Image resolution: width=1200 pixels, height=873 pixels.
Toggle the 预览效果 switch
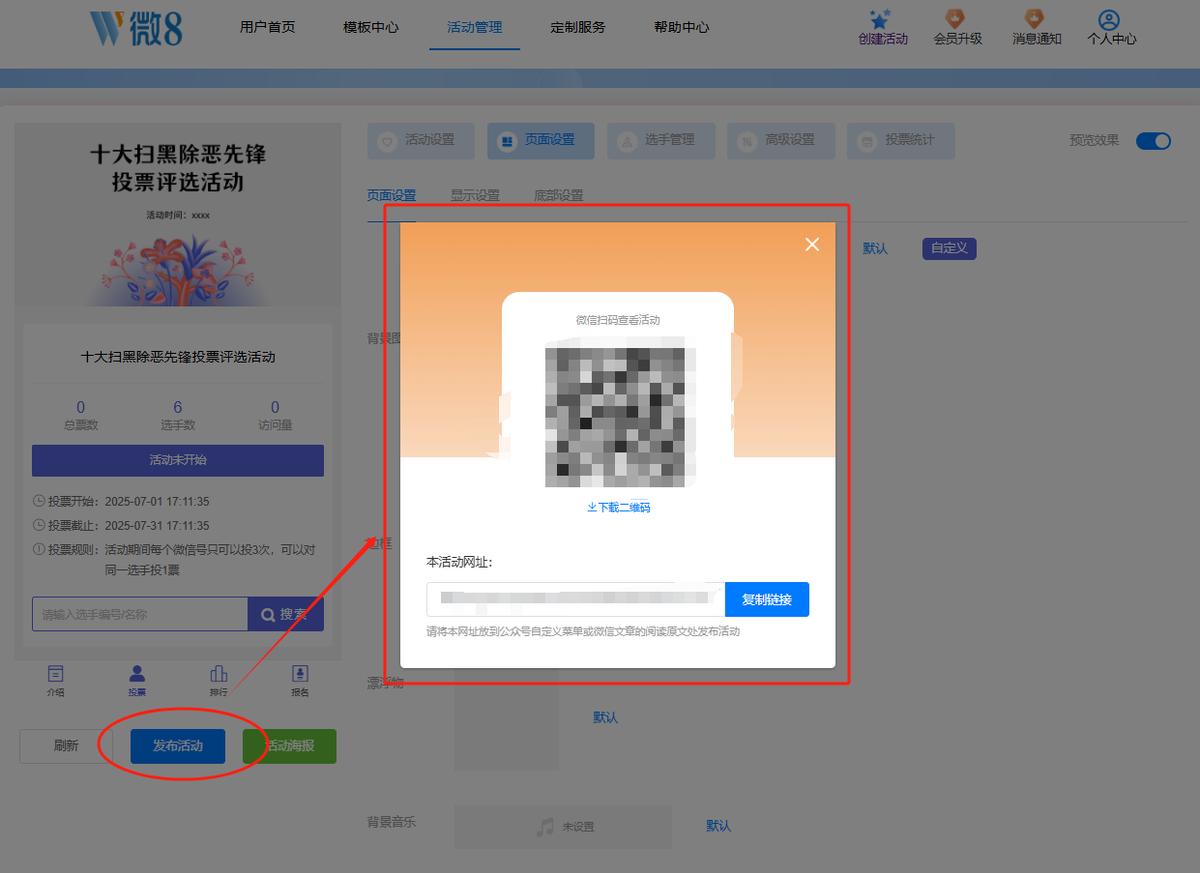(1153, 141)
